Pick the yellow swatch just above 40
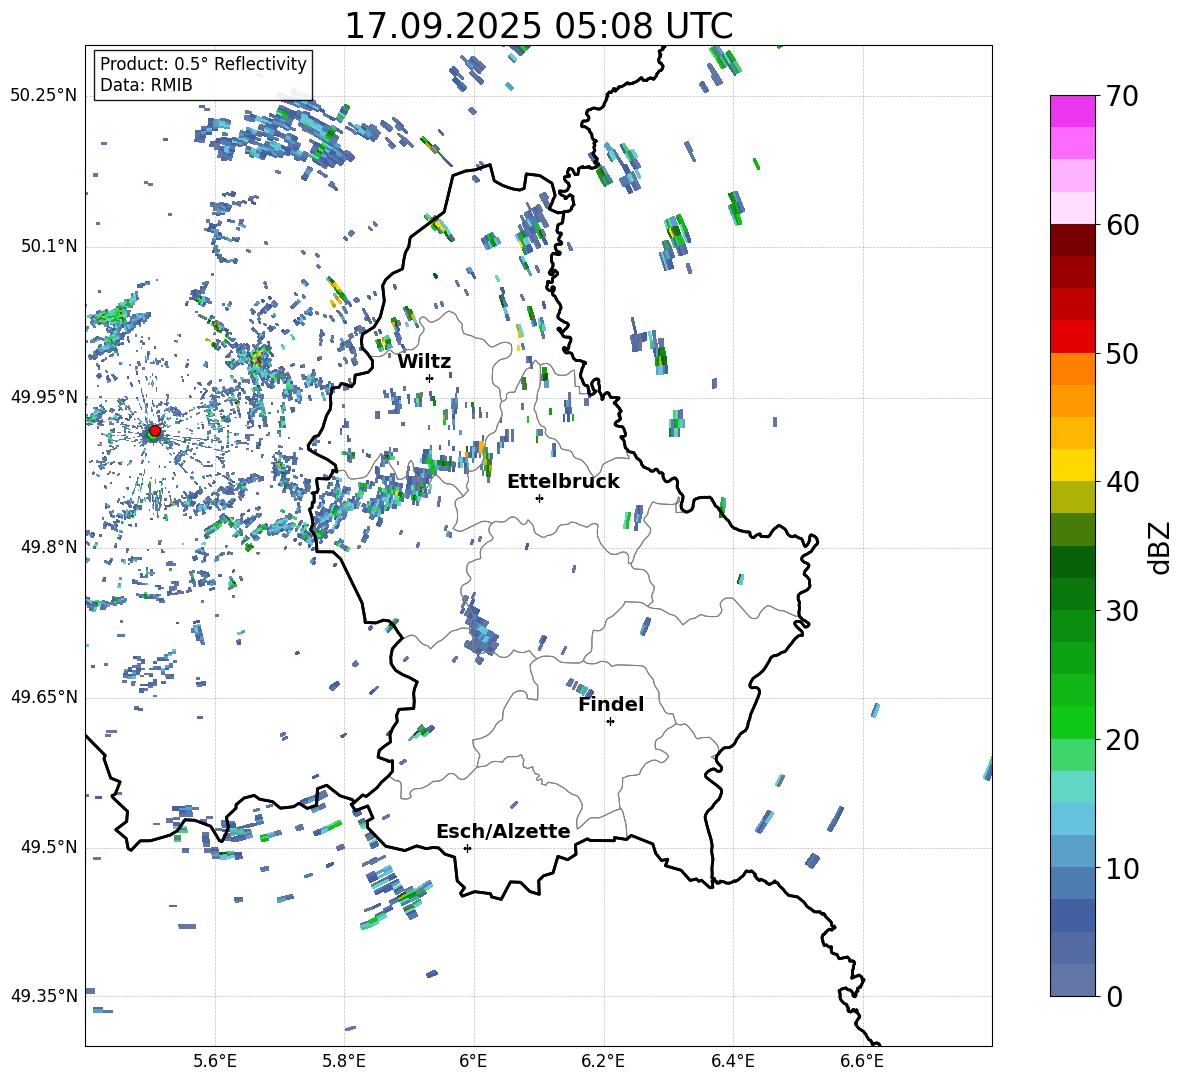 pyautogui.click(x=1073, y=464)
